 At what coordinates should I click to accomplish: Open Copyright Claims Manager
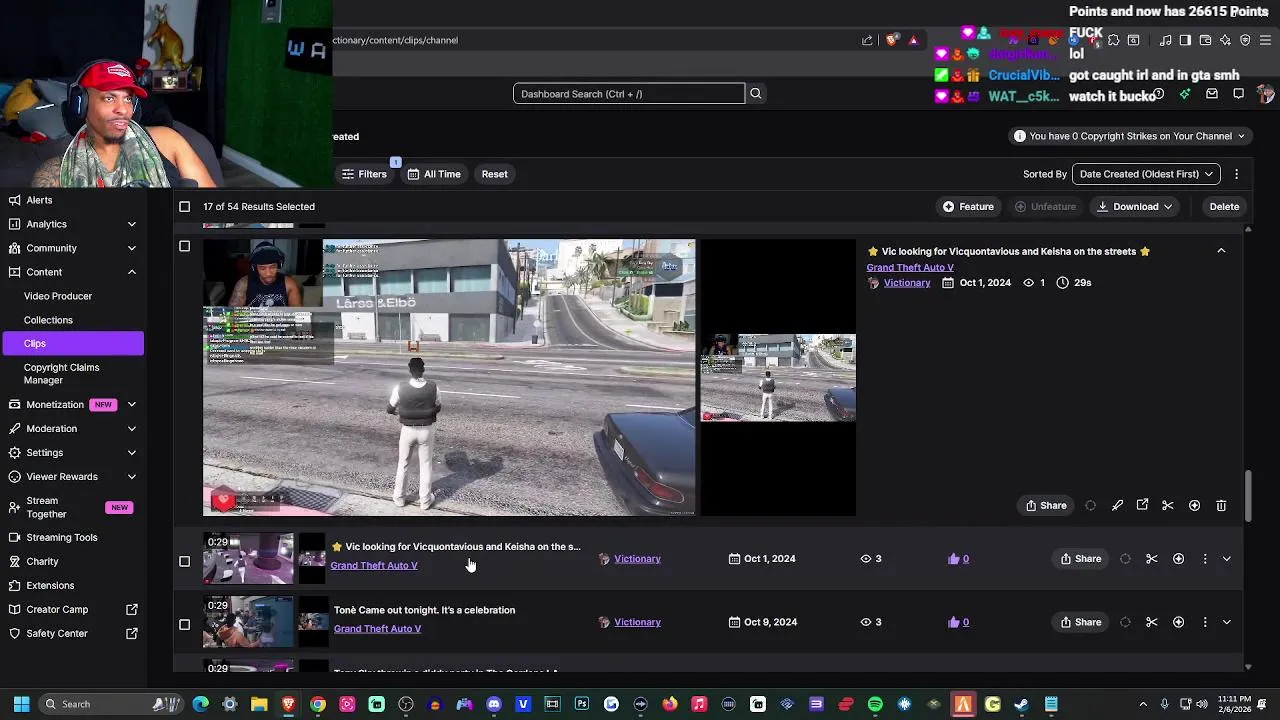tap(61, 374)
